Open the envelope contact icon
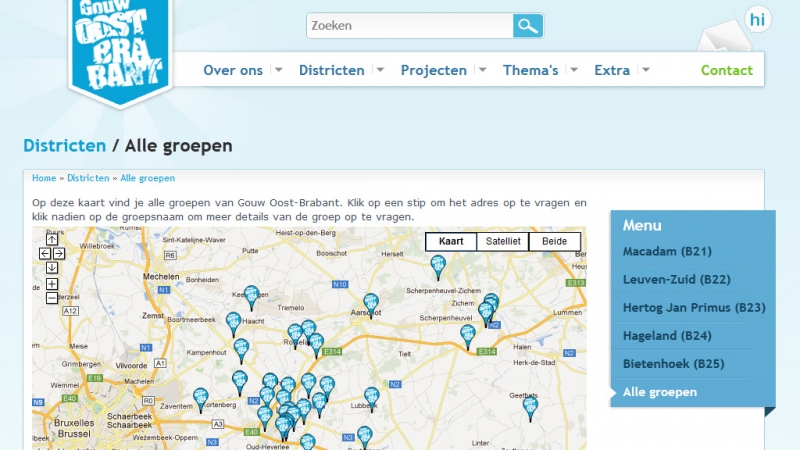This screenshot has width=800, height=450. [724, 36]
